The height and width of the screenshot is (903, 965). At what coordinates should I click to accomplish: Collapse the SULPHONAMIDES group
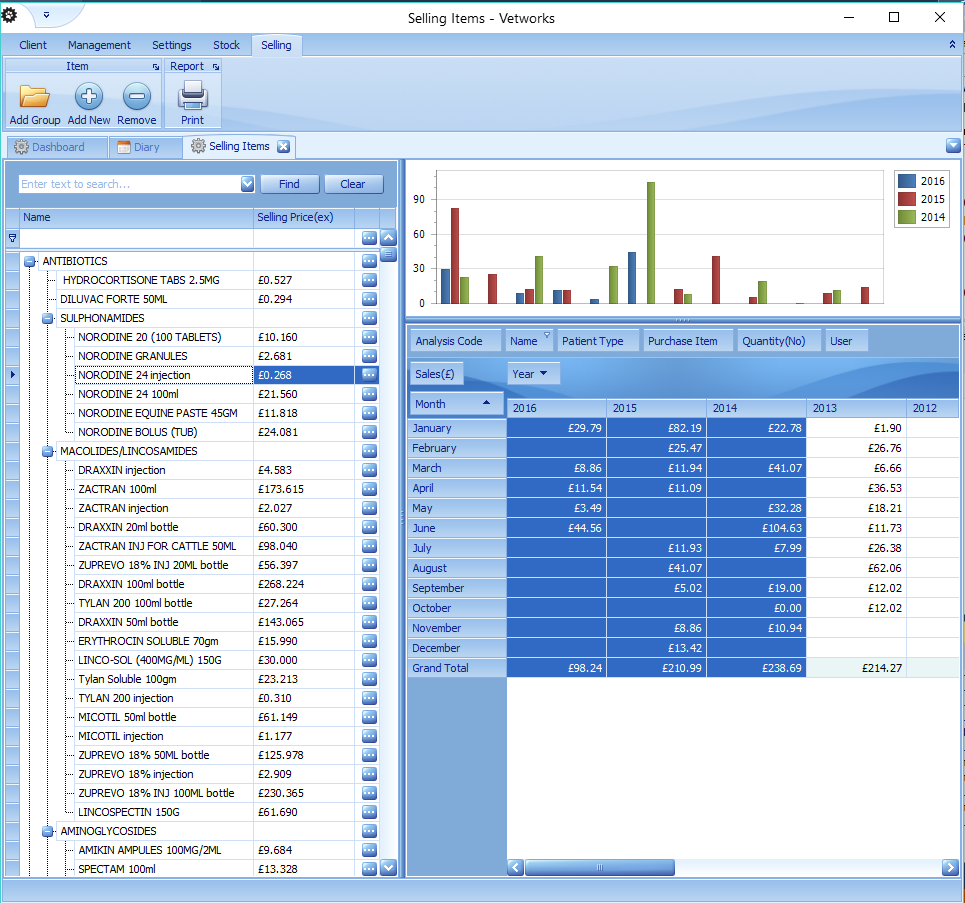pos(48,318)
